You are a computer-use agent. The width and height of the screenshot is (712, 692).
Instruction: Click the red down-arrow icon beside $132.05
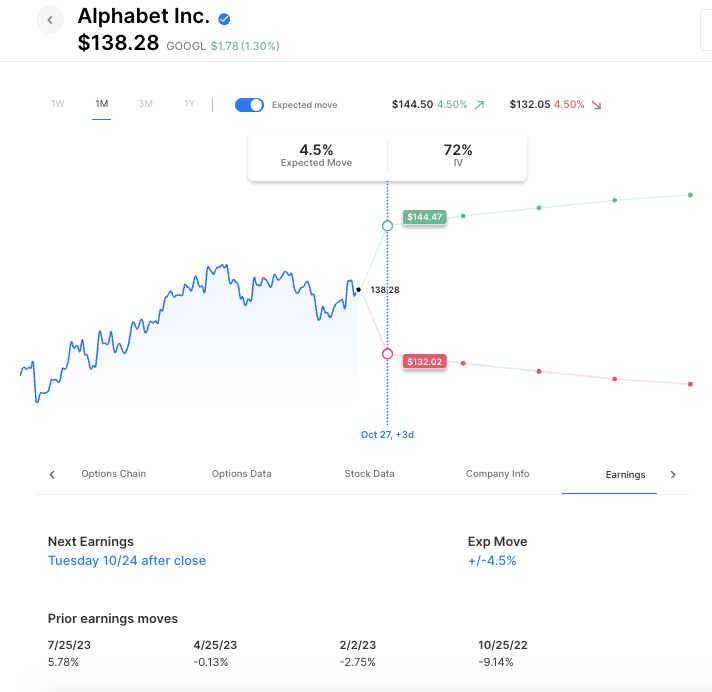[x=597, y=105]
